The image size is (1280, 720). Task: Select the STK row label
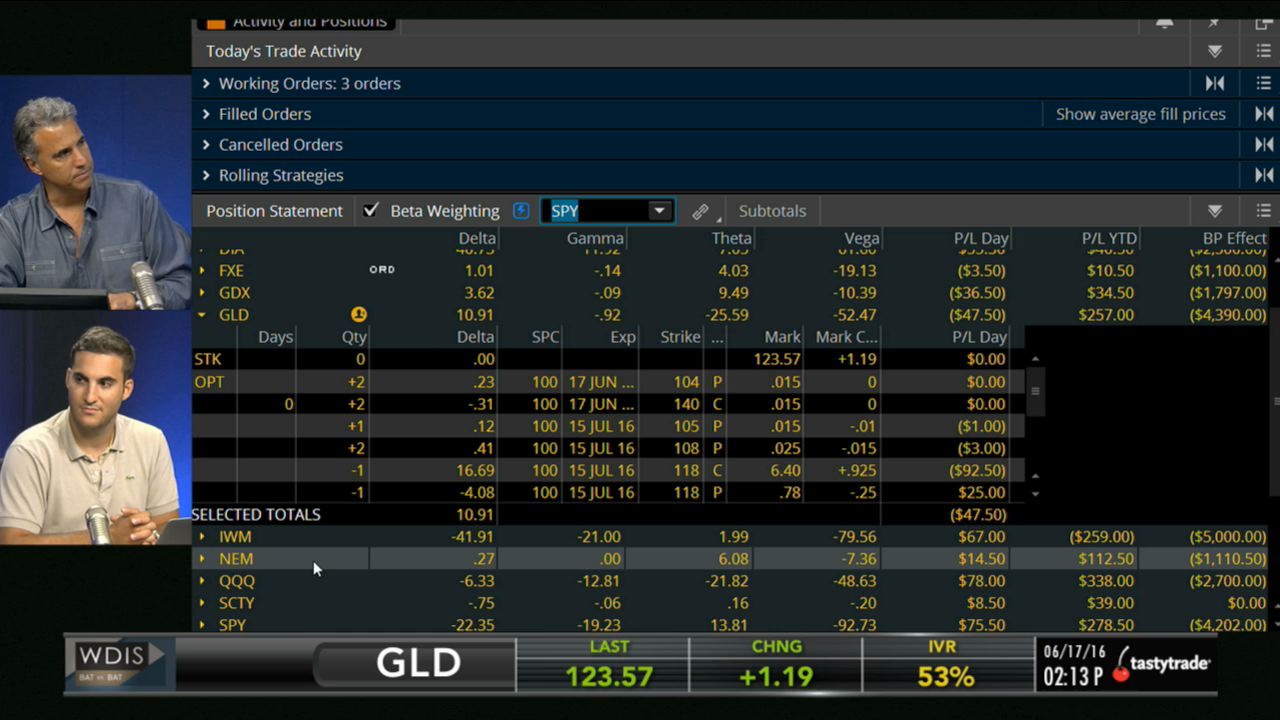click(208, 359)
